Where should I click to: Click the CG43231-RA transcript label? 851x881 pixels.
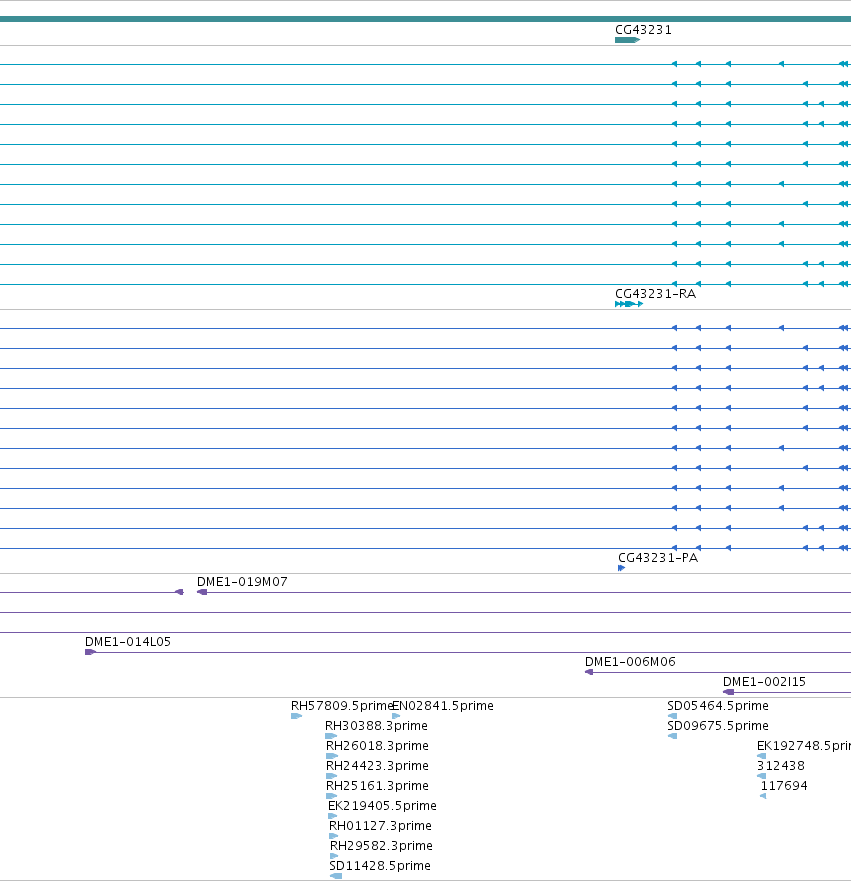656,294
